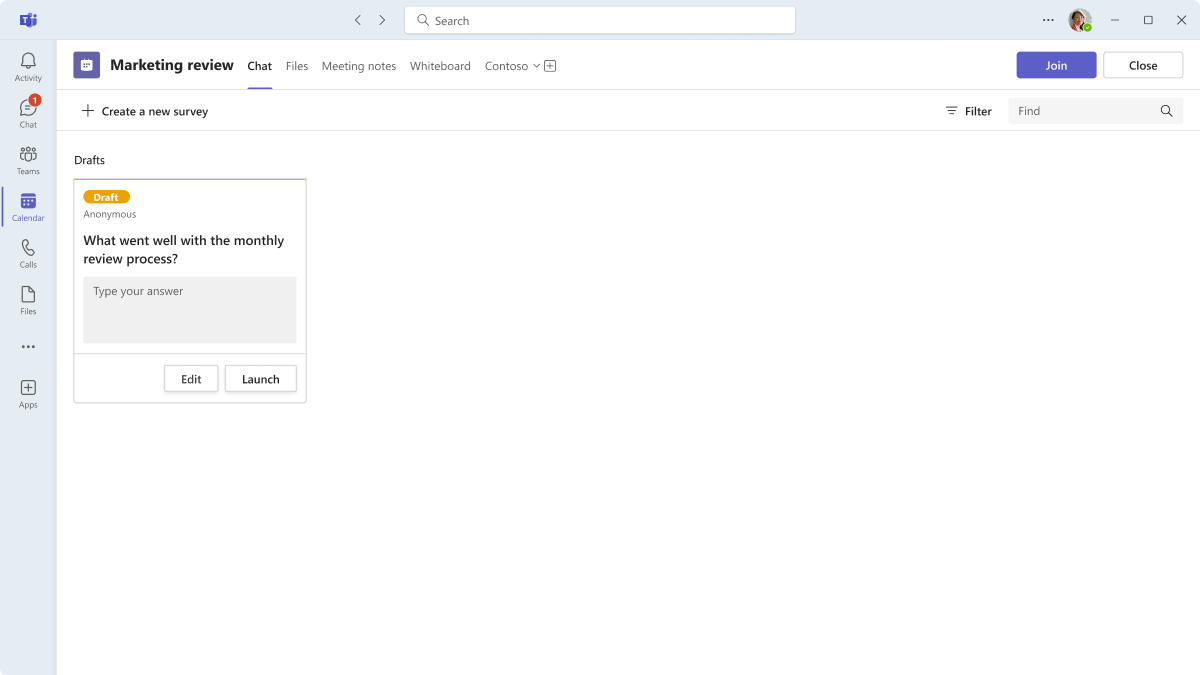
Task: Click the add tab plus icon
Action: coord(550,66)
